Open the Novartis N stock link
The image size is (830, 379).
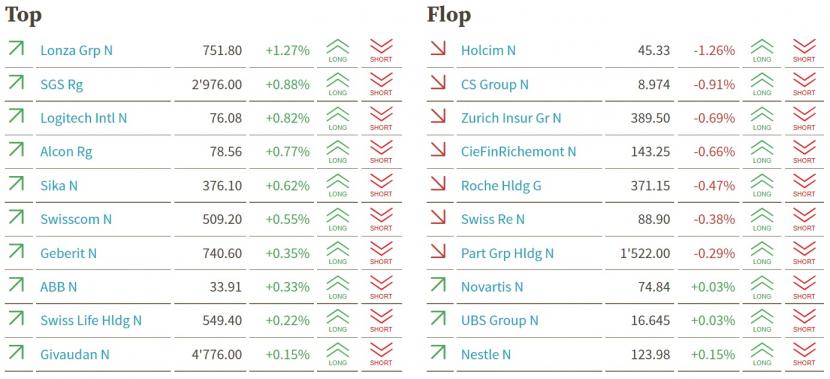[x=492, y=287]
